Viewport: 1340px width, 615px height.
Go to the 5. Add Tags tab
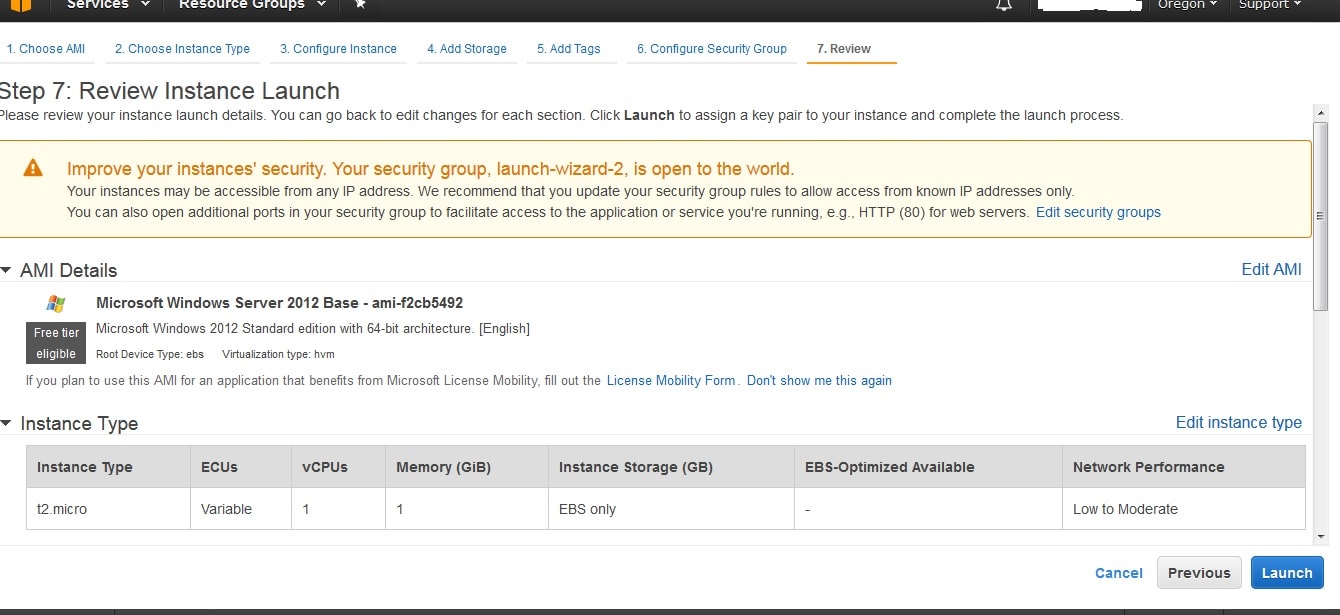pos(569,49)
